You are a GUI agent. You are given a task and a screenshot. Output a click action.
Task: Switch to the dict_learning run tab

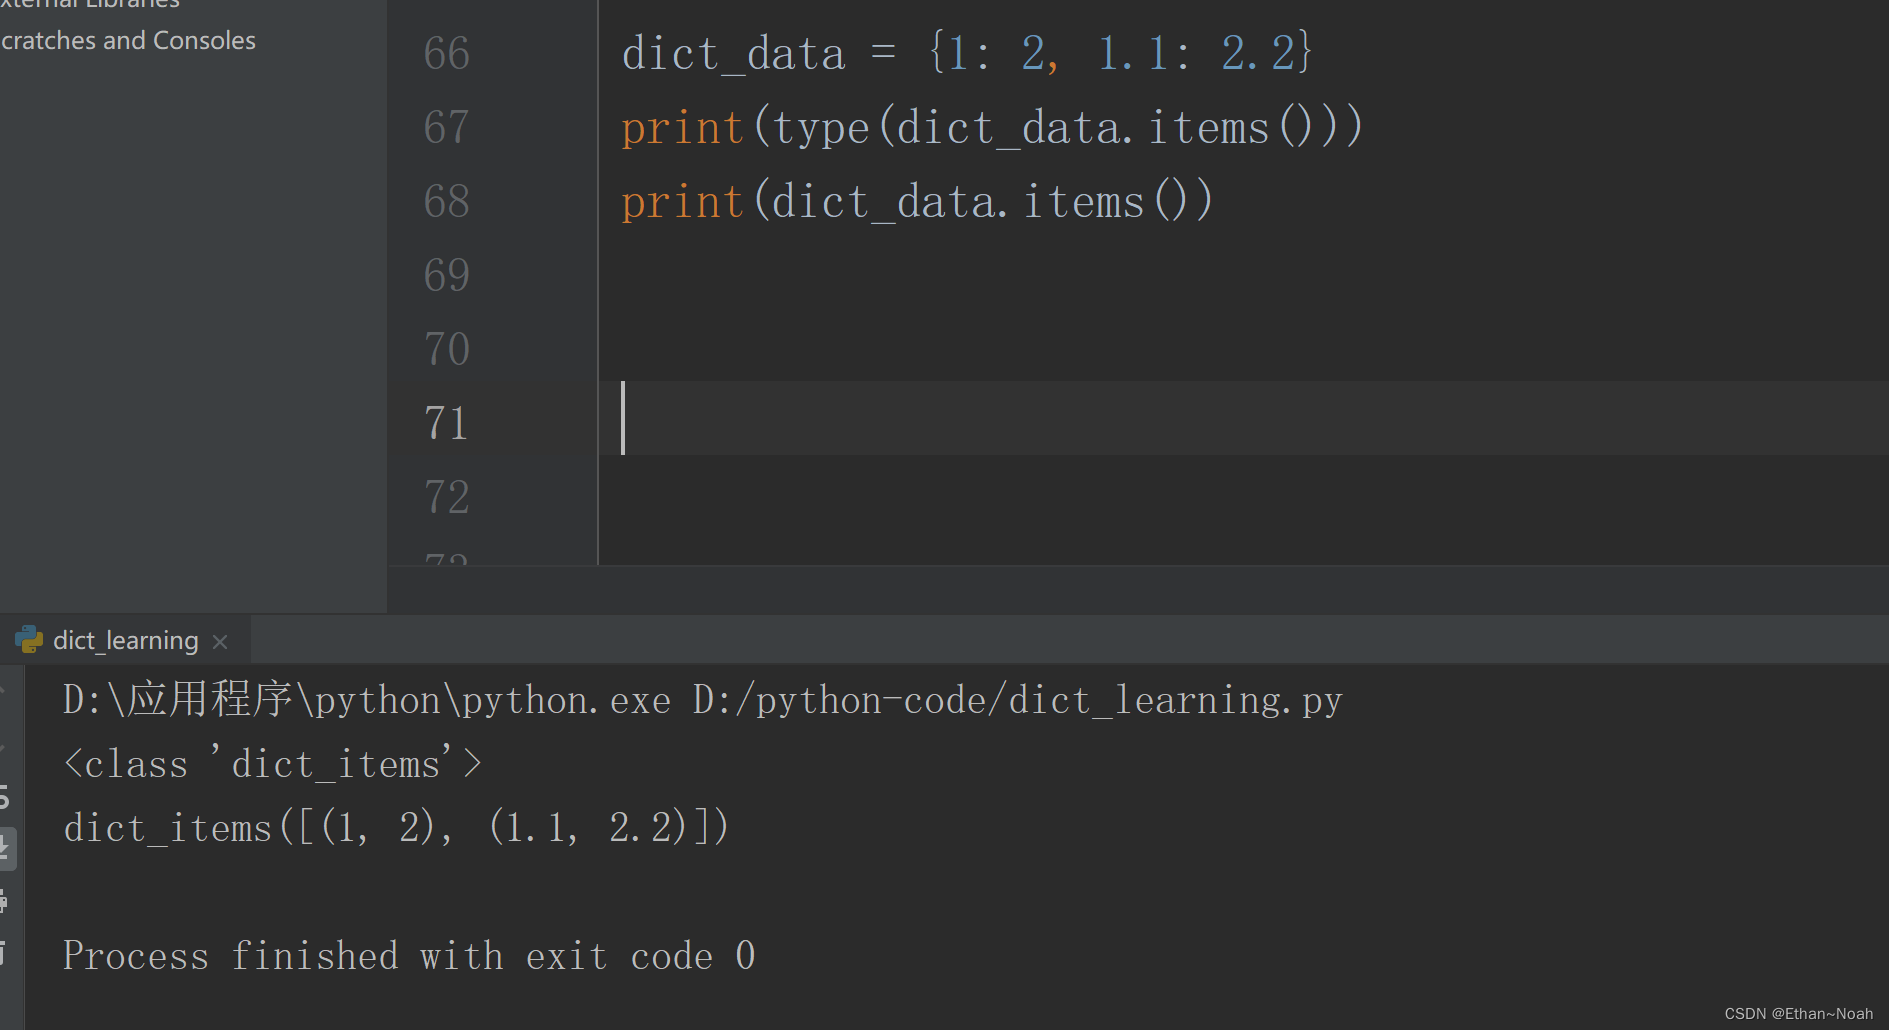(x=125, y=640)
